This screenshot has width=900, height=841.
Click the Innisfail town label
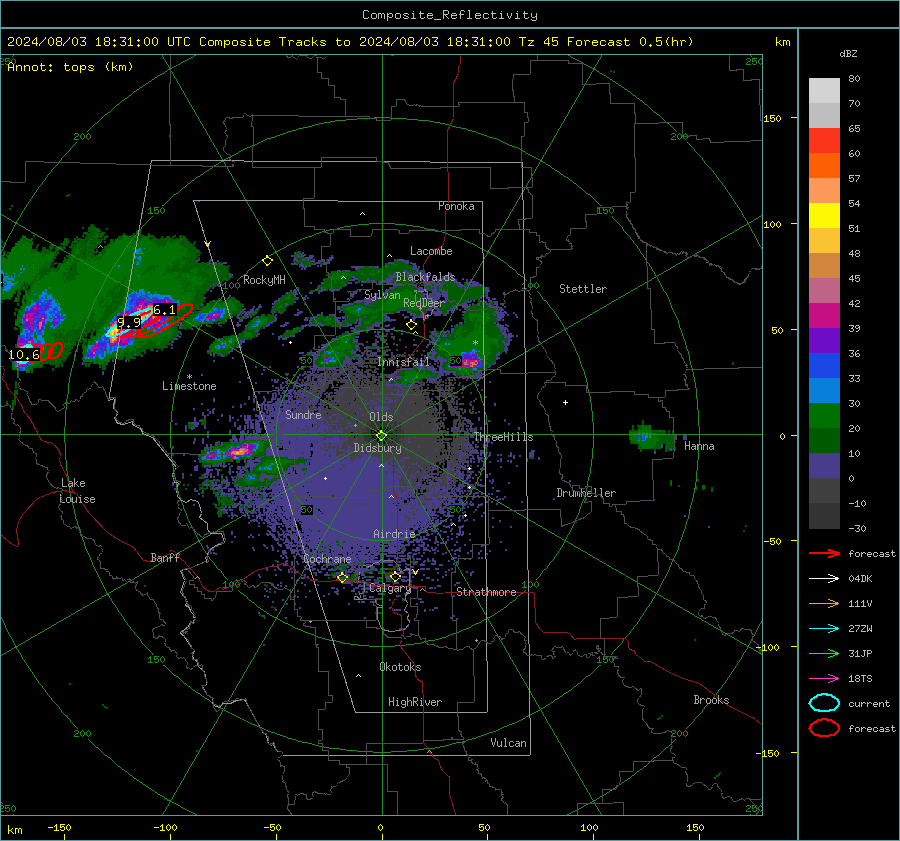pyautogui.click(x=404, y=362)
